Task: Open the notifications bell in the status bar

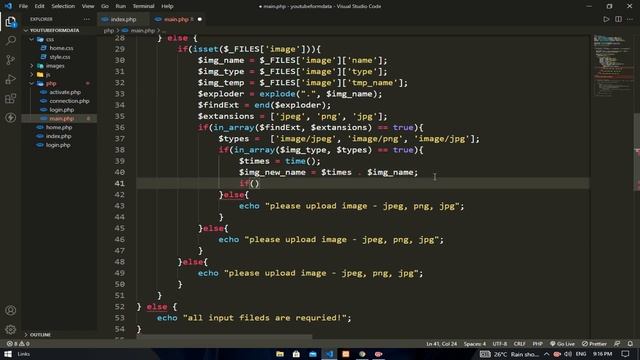Action: (630, 344)
